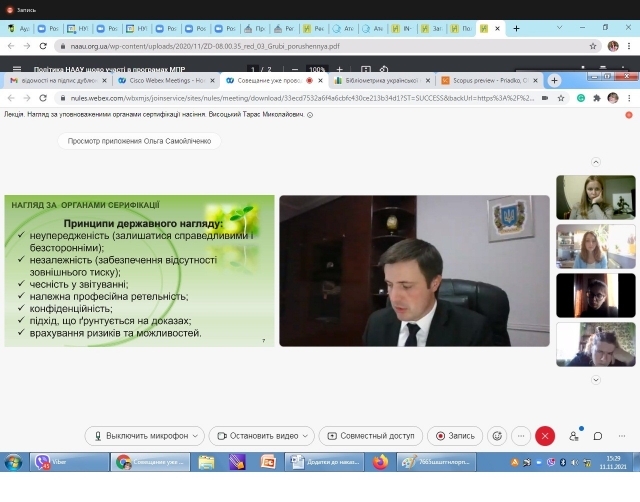The image size is (640, 502).
Task: Expand video options dropdown arrow
Action: [x=304, y=436]
